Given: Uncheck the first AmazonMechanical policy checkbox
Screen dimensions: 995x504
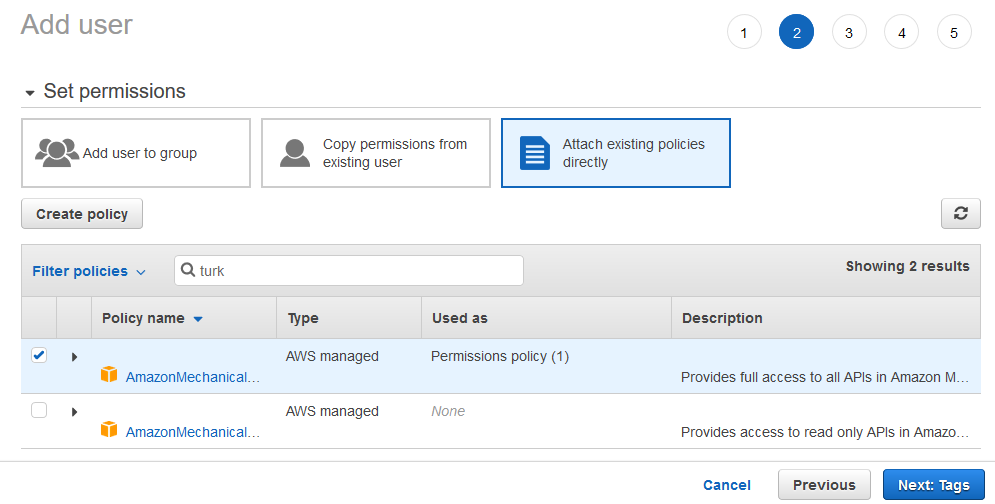Looking at the screenshot, I should click(39, 355).
